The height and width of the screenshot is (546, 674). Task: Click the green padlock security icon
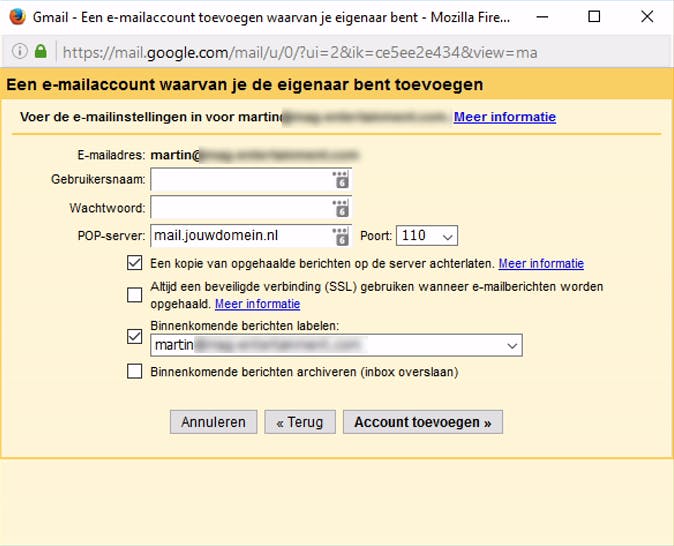point(41,51)
